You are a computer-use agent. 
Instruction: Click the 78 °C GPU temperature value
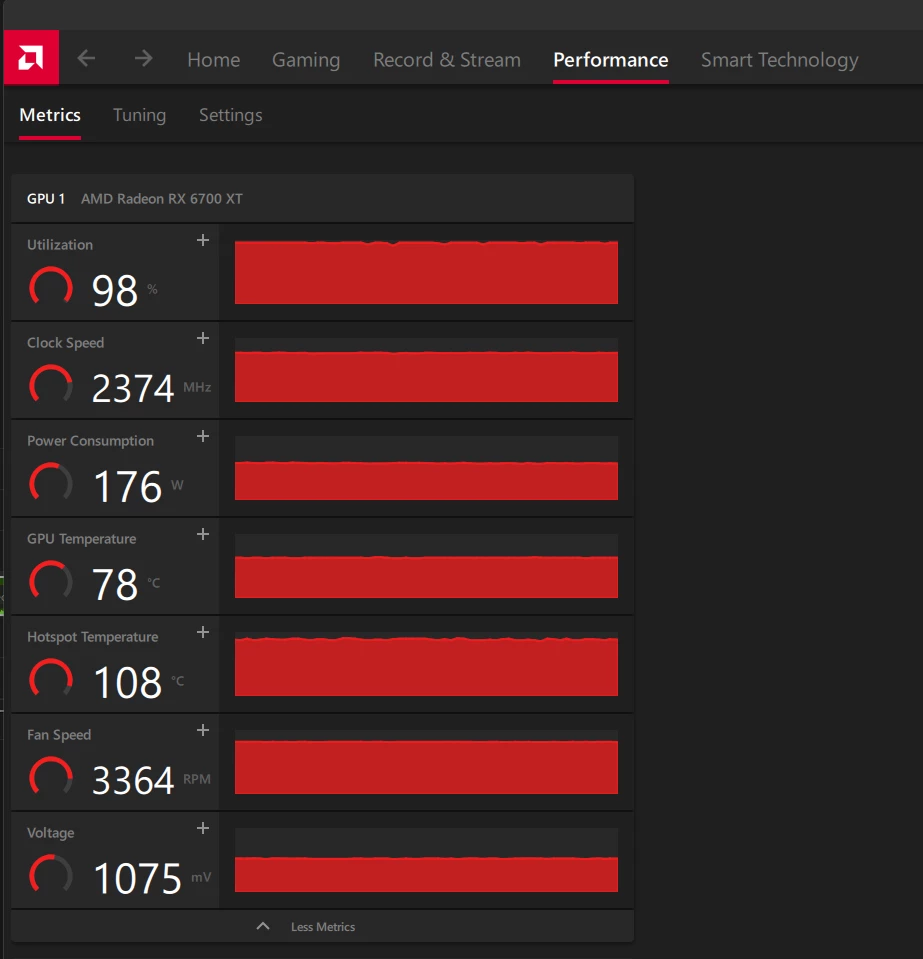(x=126, y=584)
